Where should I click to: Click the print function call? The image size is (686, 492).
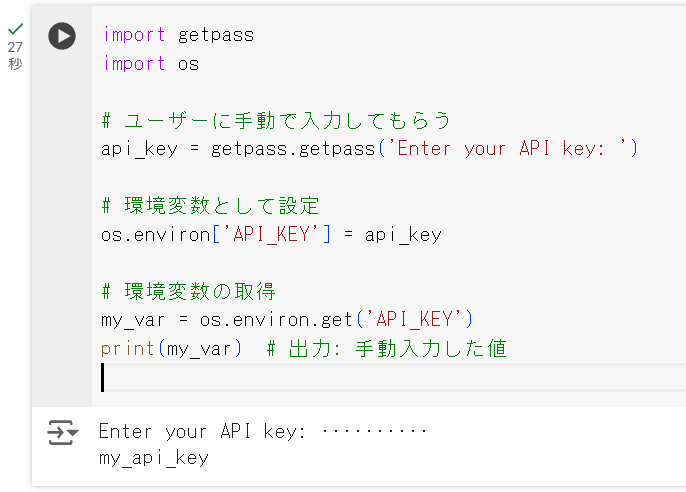[122, 349]
